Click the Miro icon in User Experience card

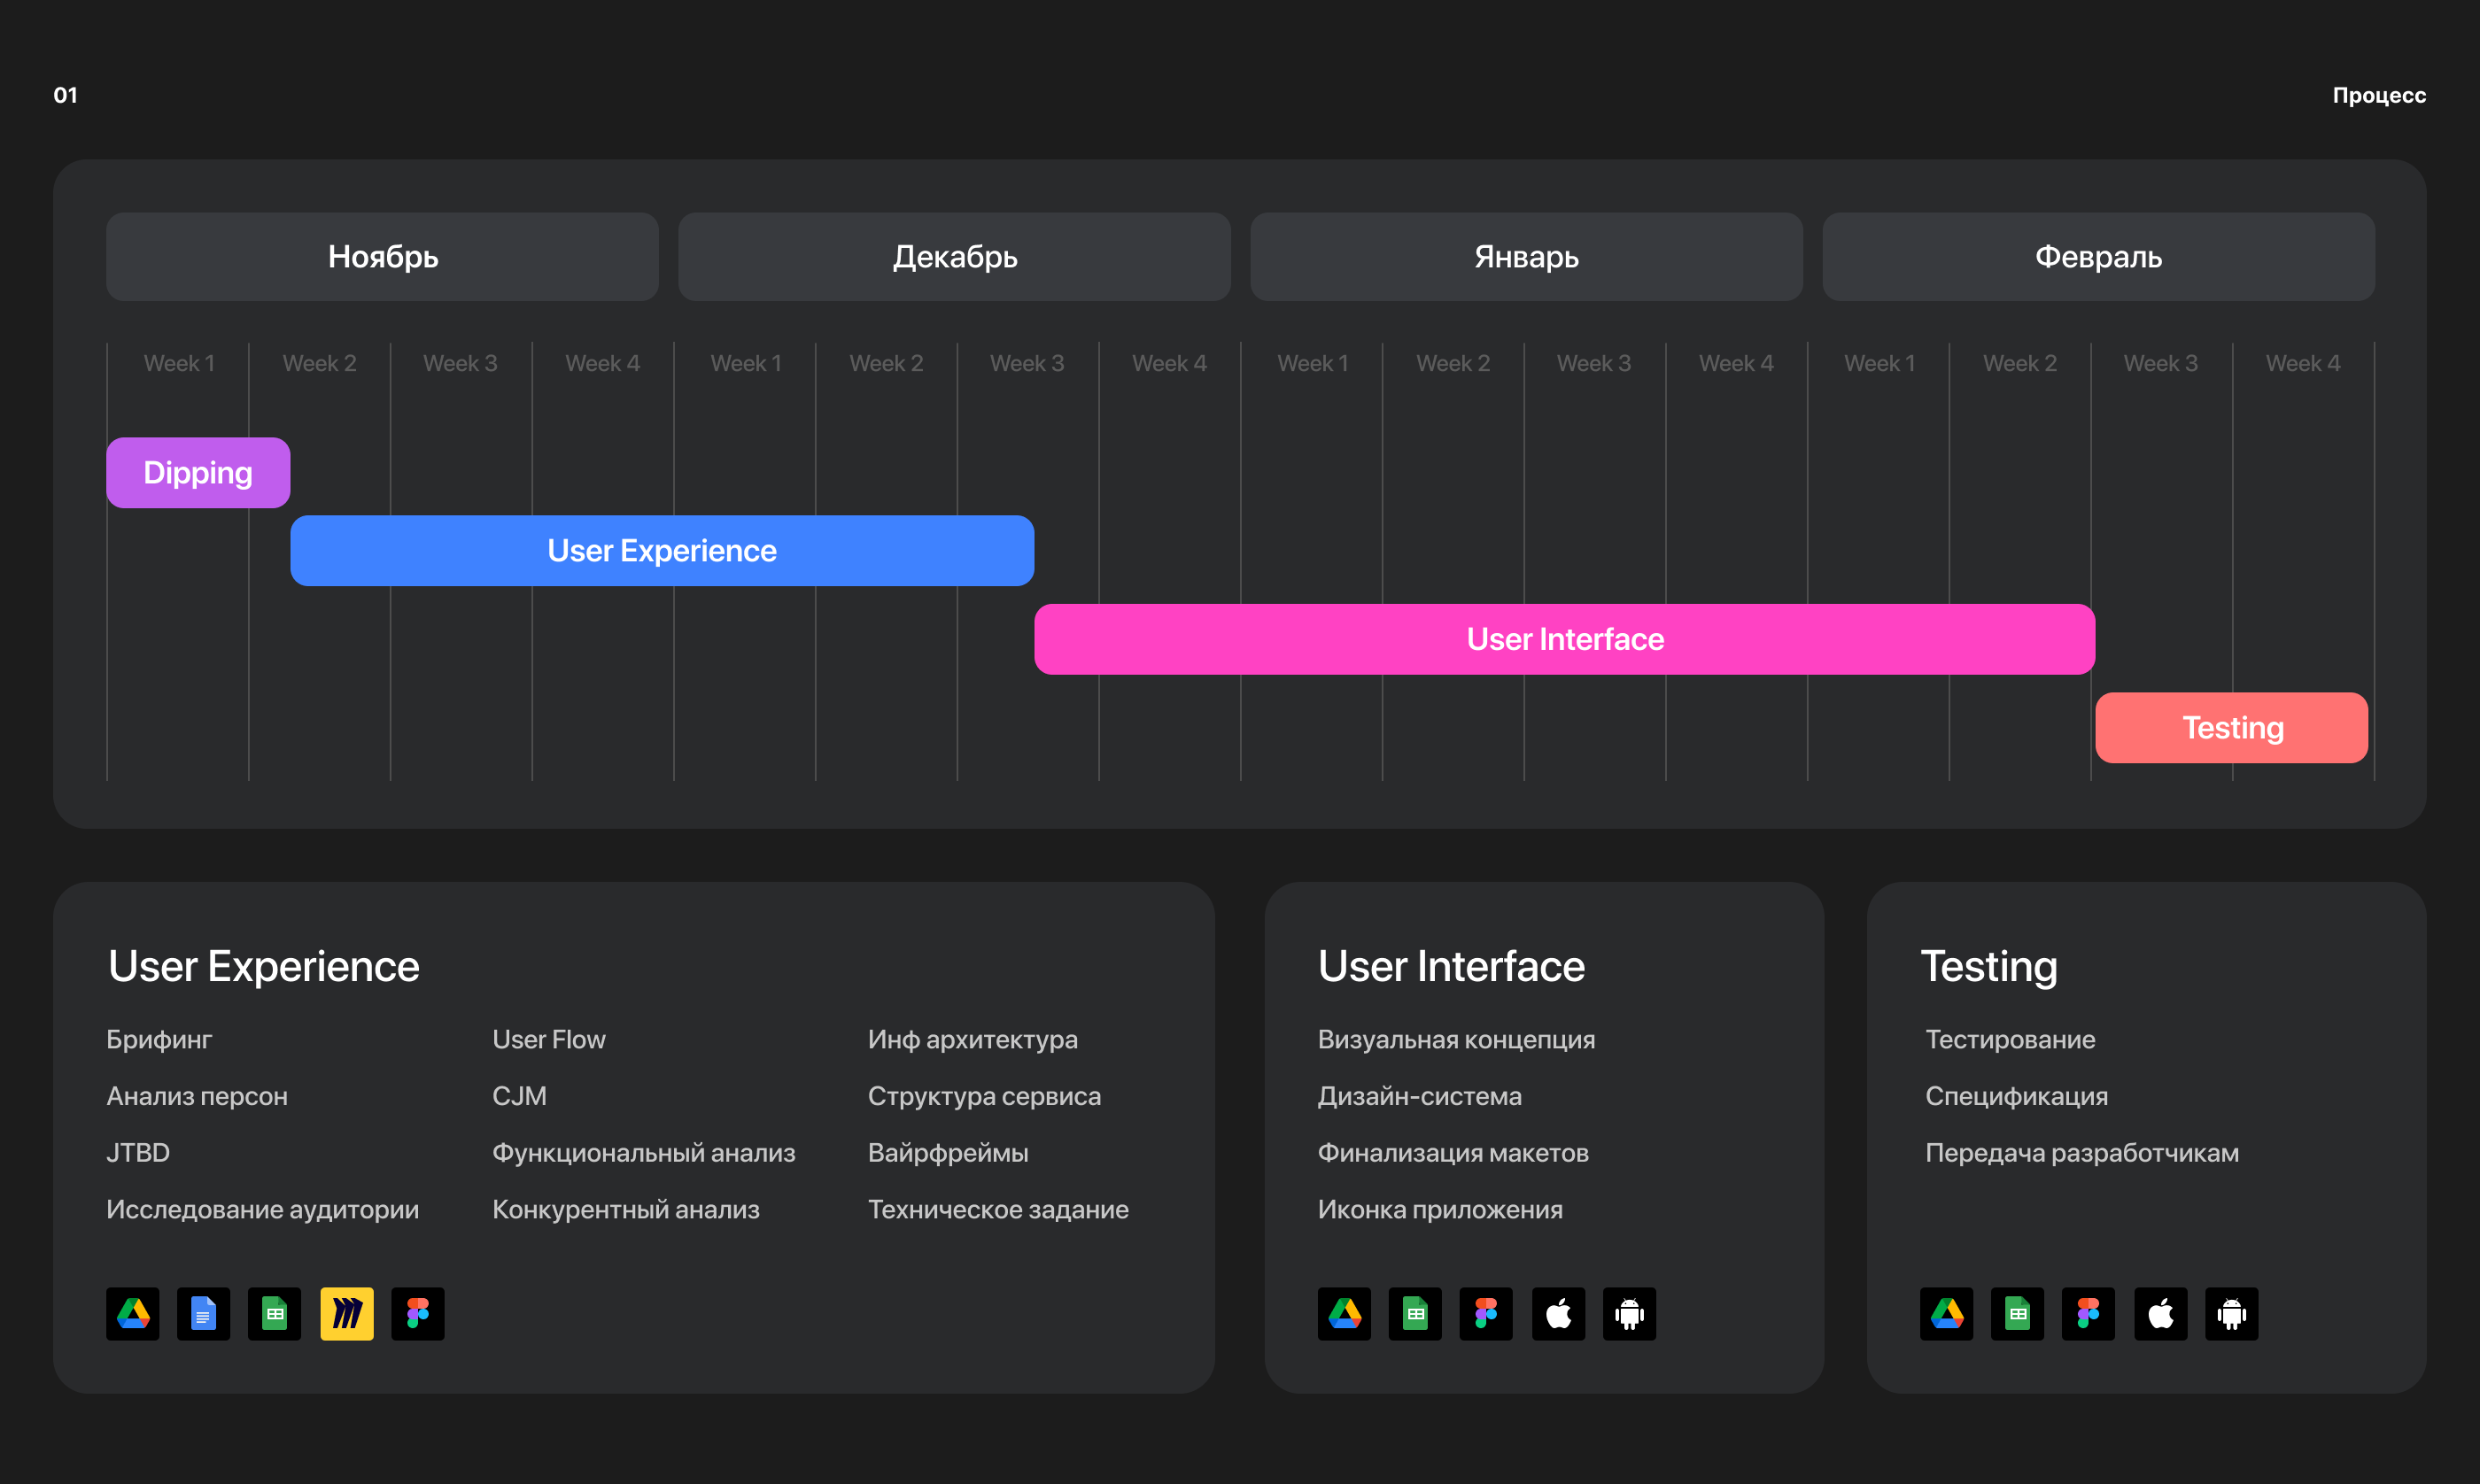coord(346,1313)
